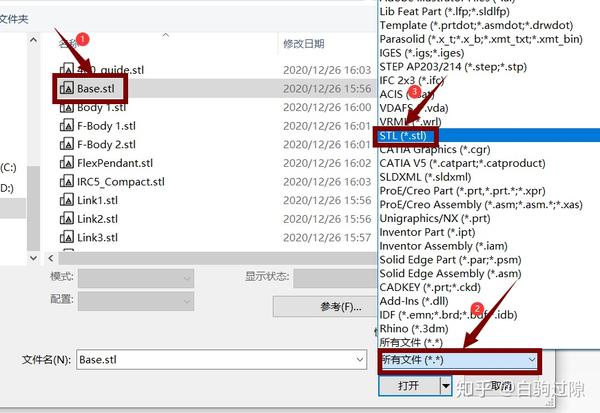Open the 显示状态 display state dropdown
The width and height of the screenshot is (600, 413).
click(336, 278)
